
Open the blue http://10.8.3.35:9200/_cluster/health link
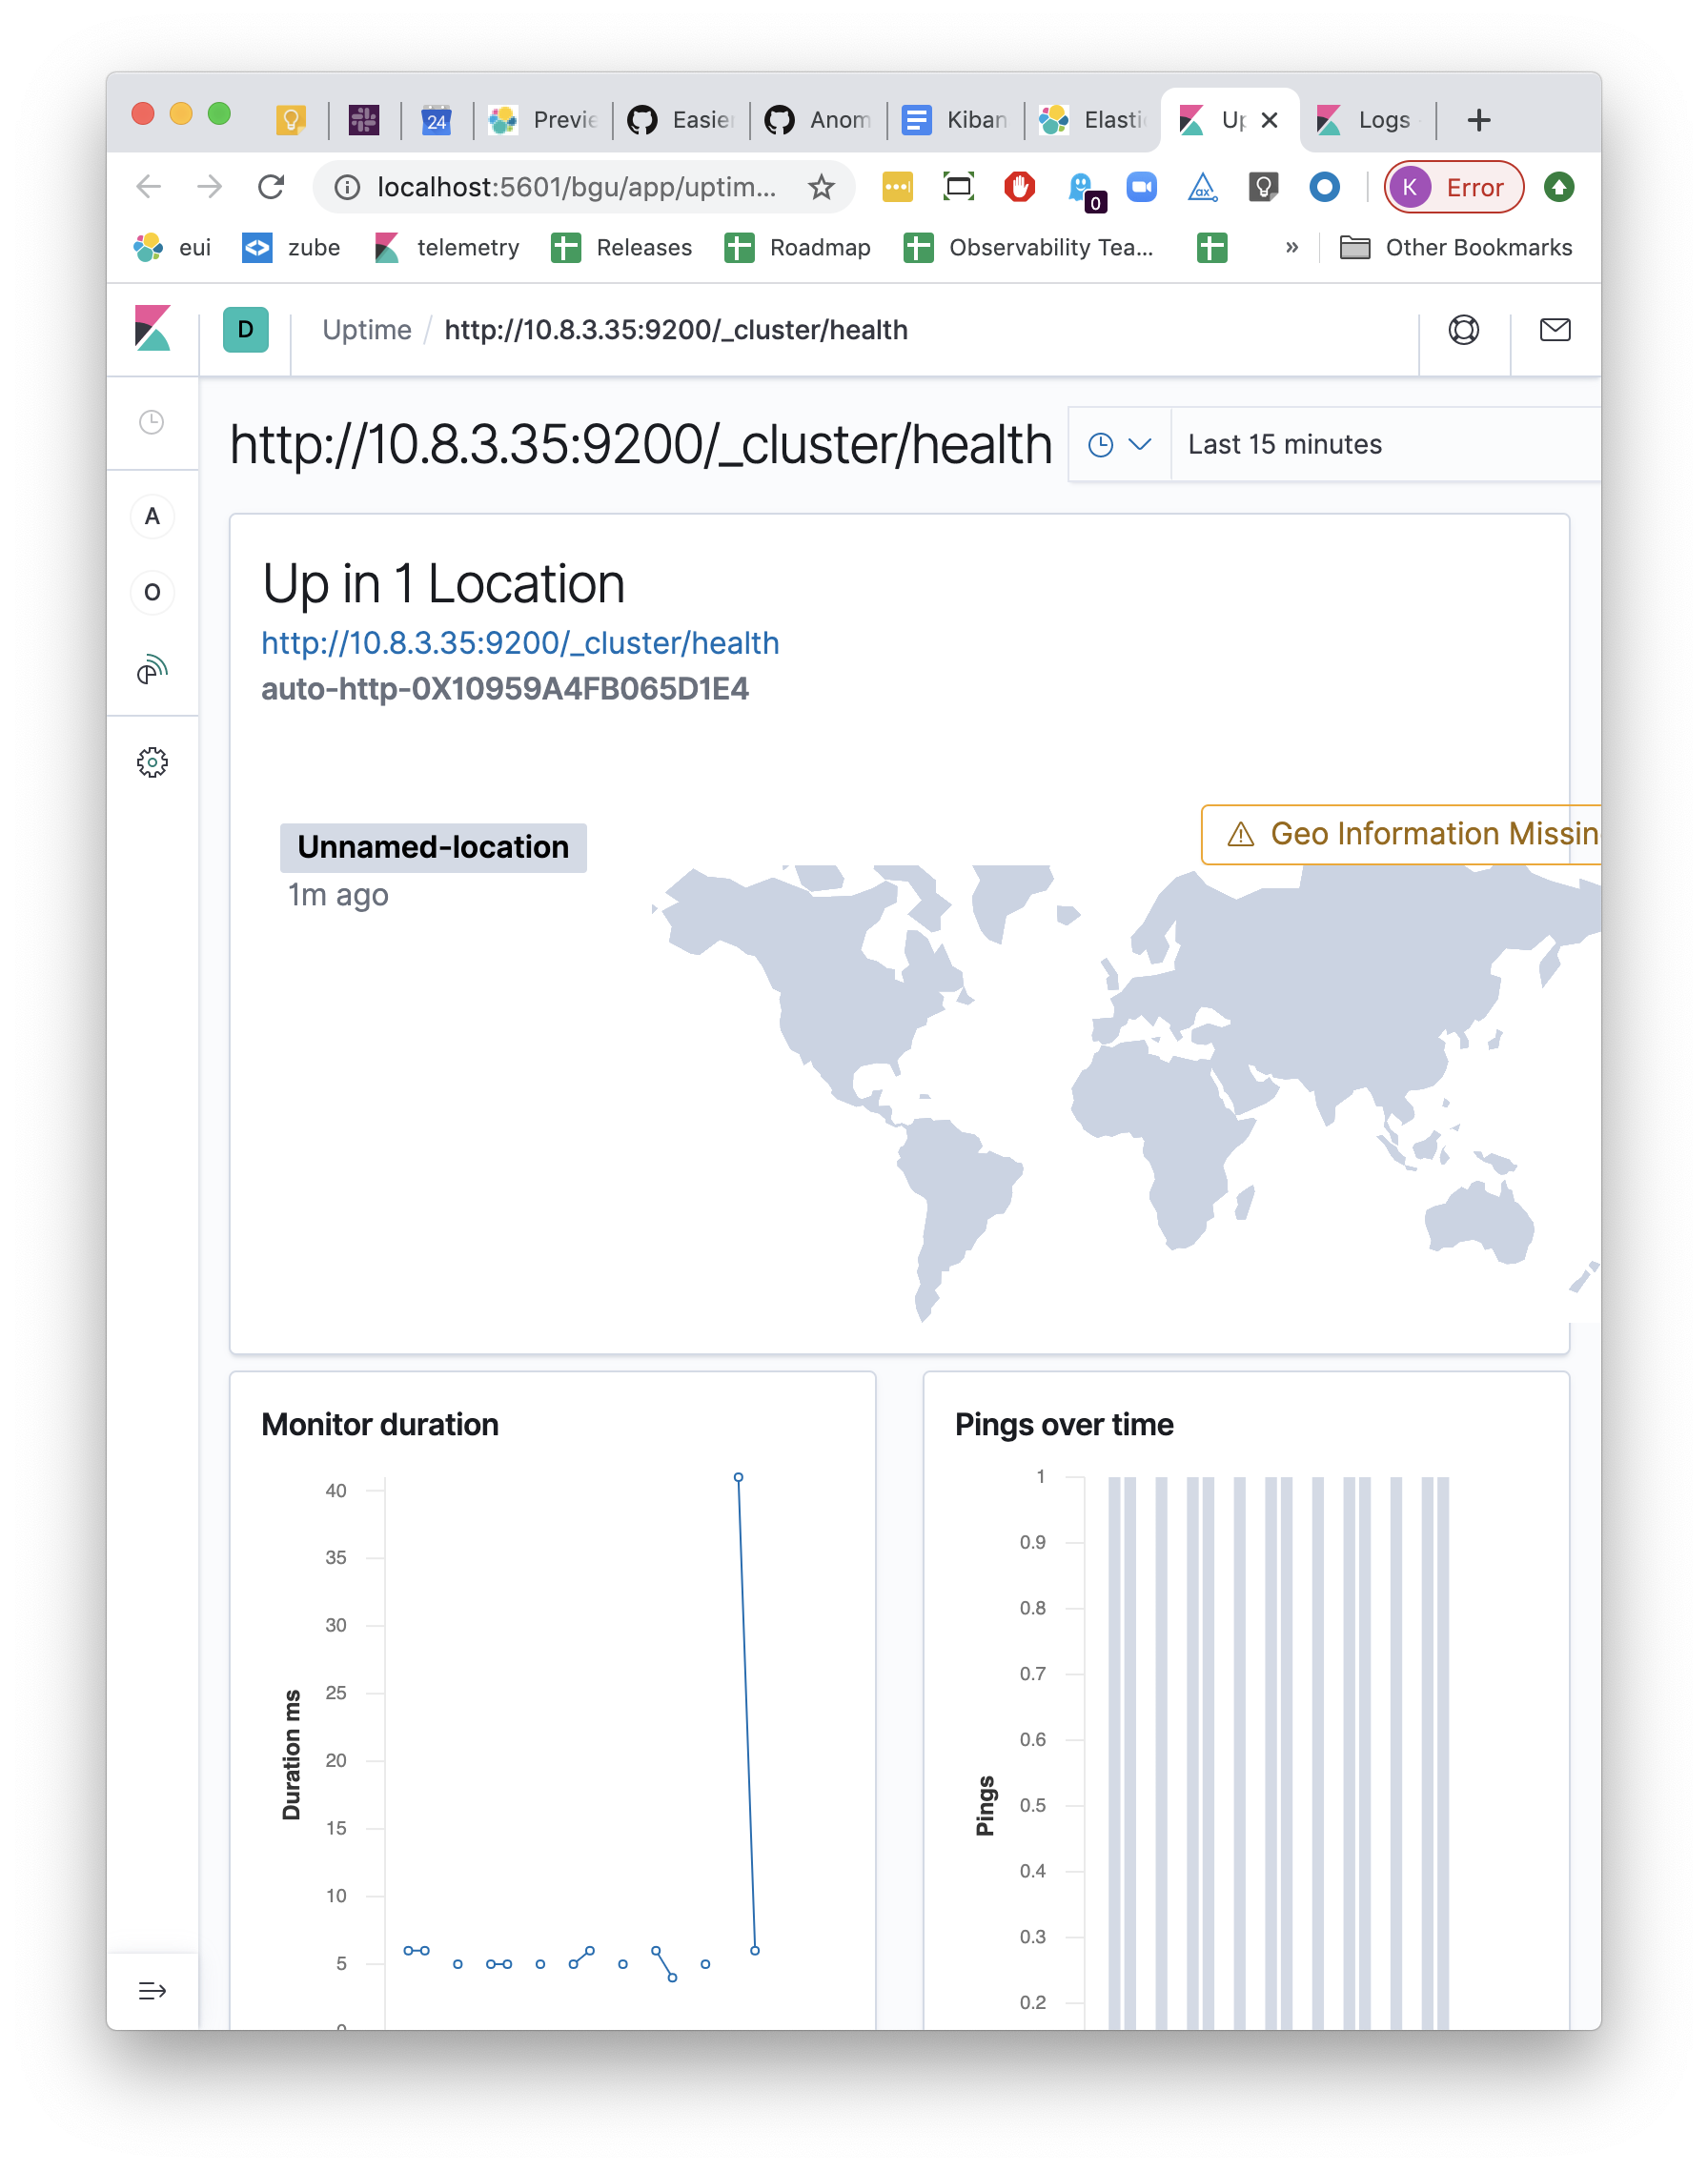(x=520, y=643)
